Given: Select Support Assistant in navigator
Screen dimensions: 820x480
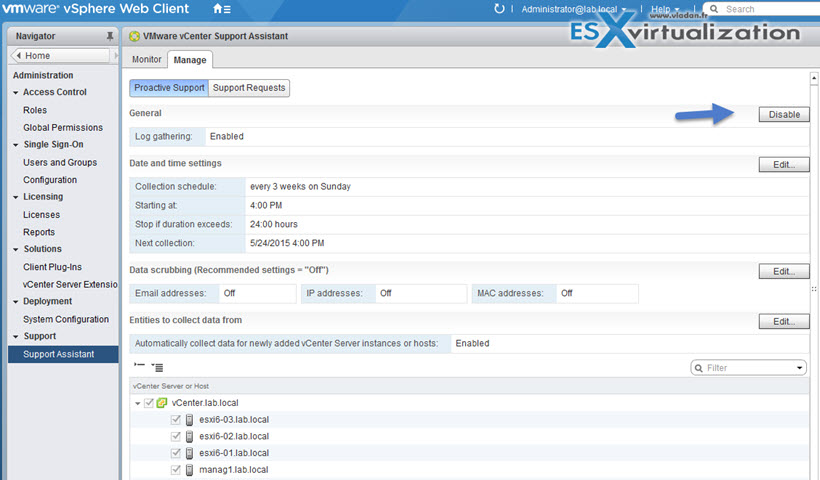Looking at the screenshot, I should [63, 354].
